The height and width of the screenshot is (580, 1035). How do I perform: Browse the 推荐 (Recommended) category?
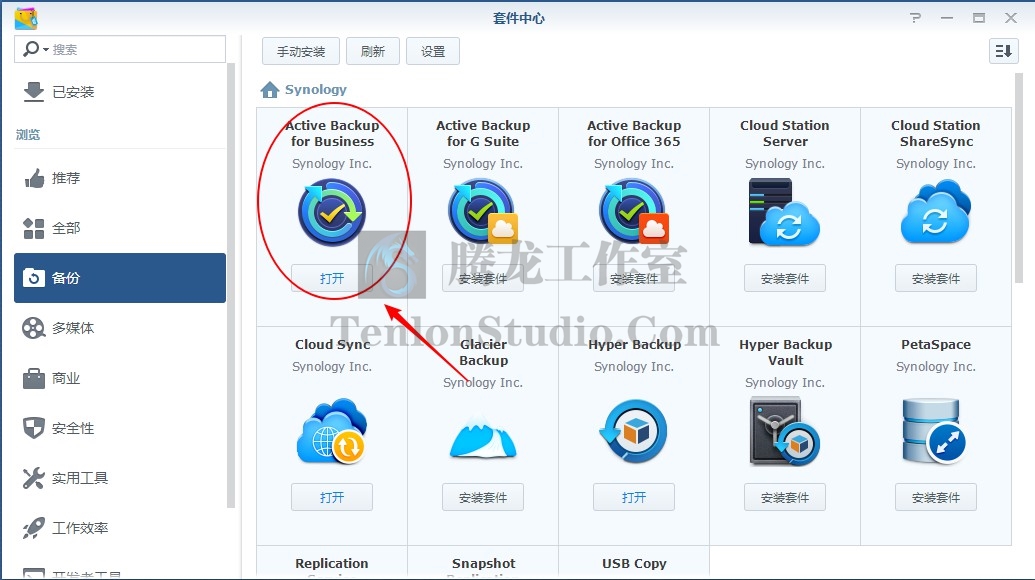pos(120,178)
